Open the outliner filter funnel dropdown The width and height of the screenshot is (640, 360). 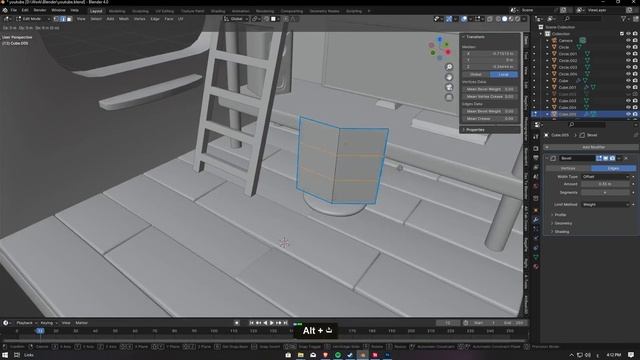tap(625, 19)
